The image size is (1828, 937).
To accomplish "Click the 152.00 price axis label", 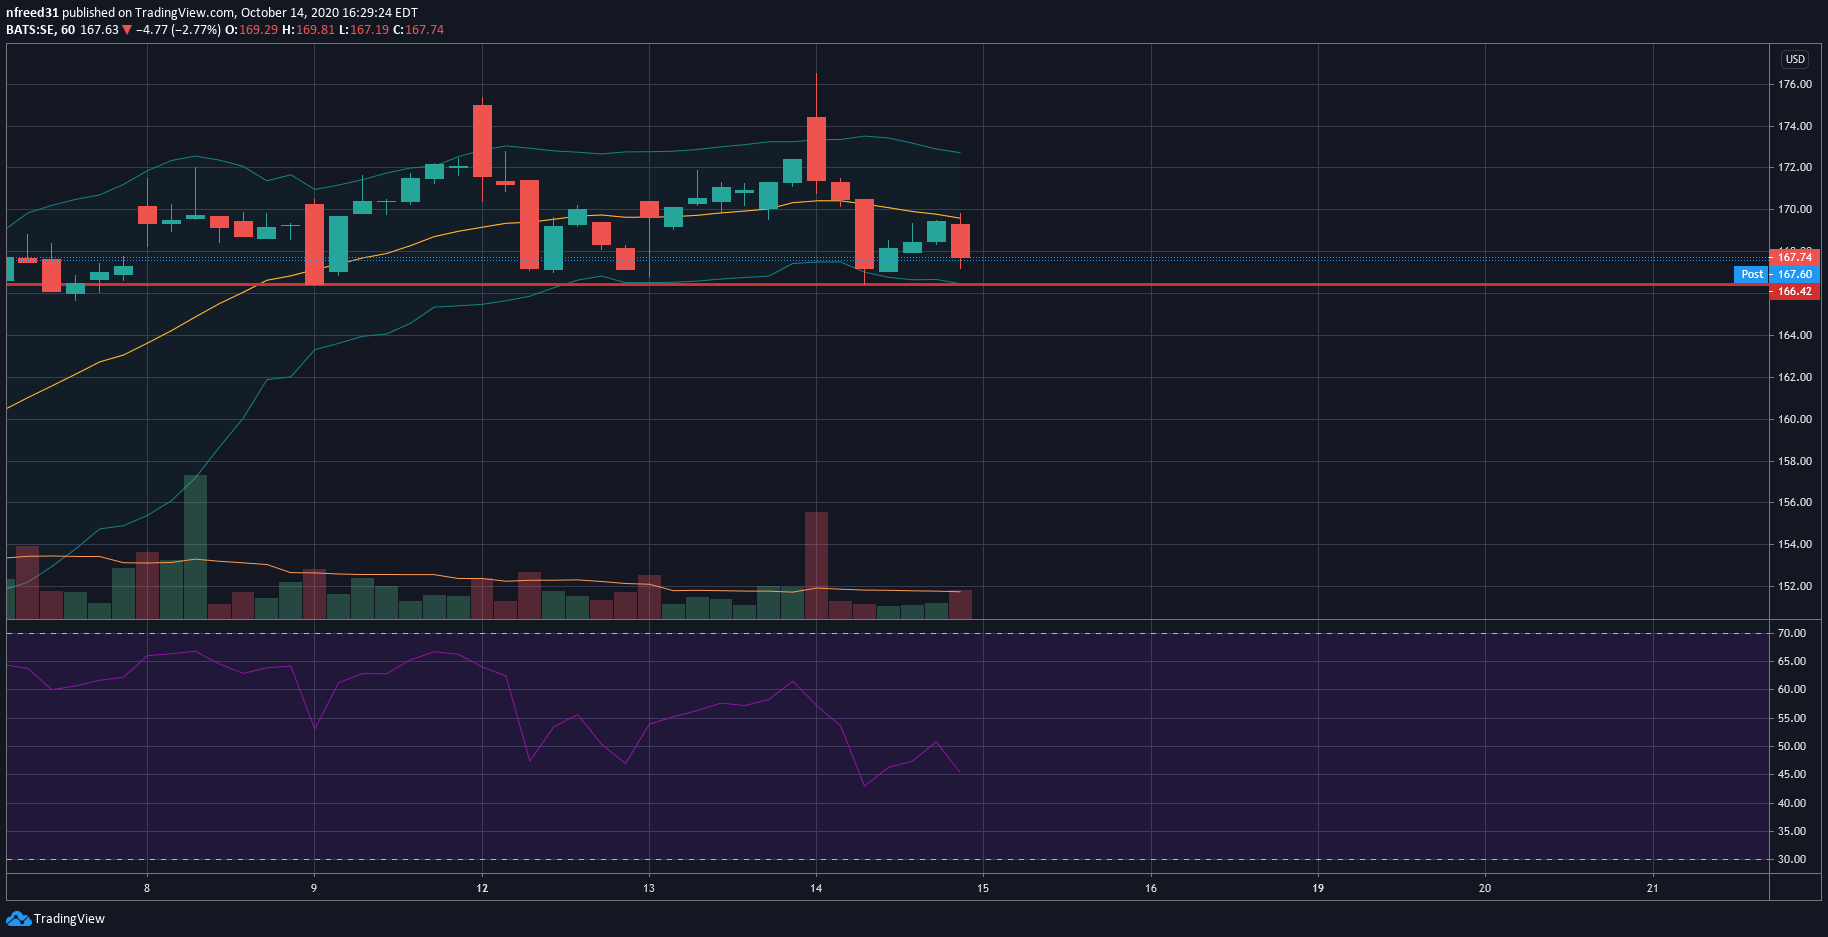I will point(1794,586).
